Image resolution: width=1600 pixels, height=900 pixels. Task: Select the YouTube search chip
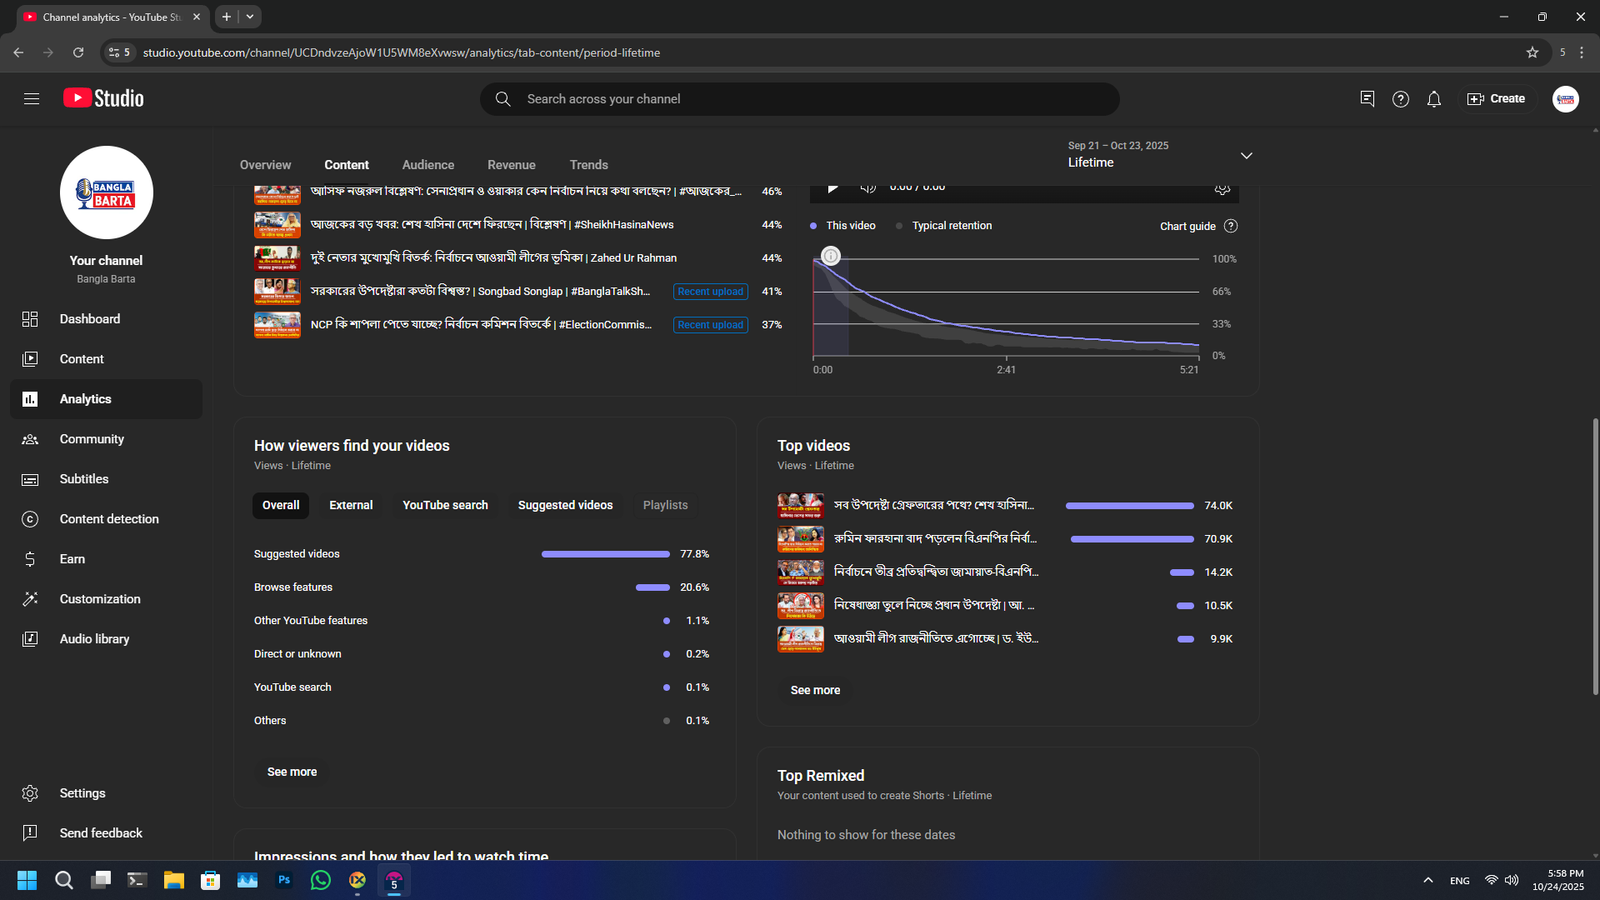(445, 505)
